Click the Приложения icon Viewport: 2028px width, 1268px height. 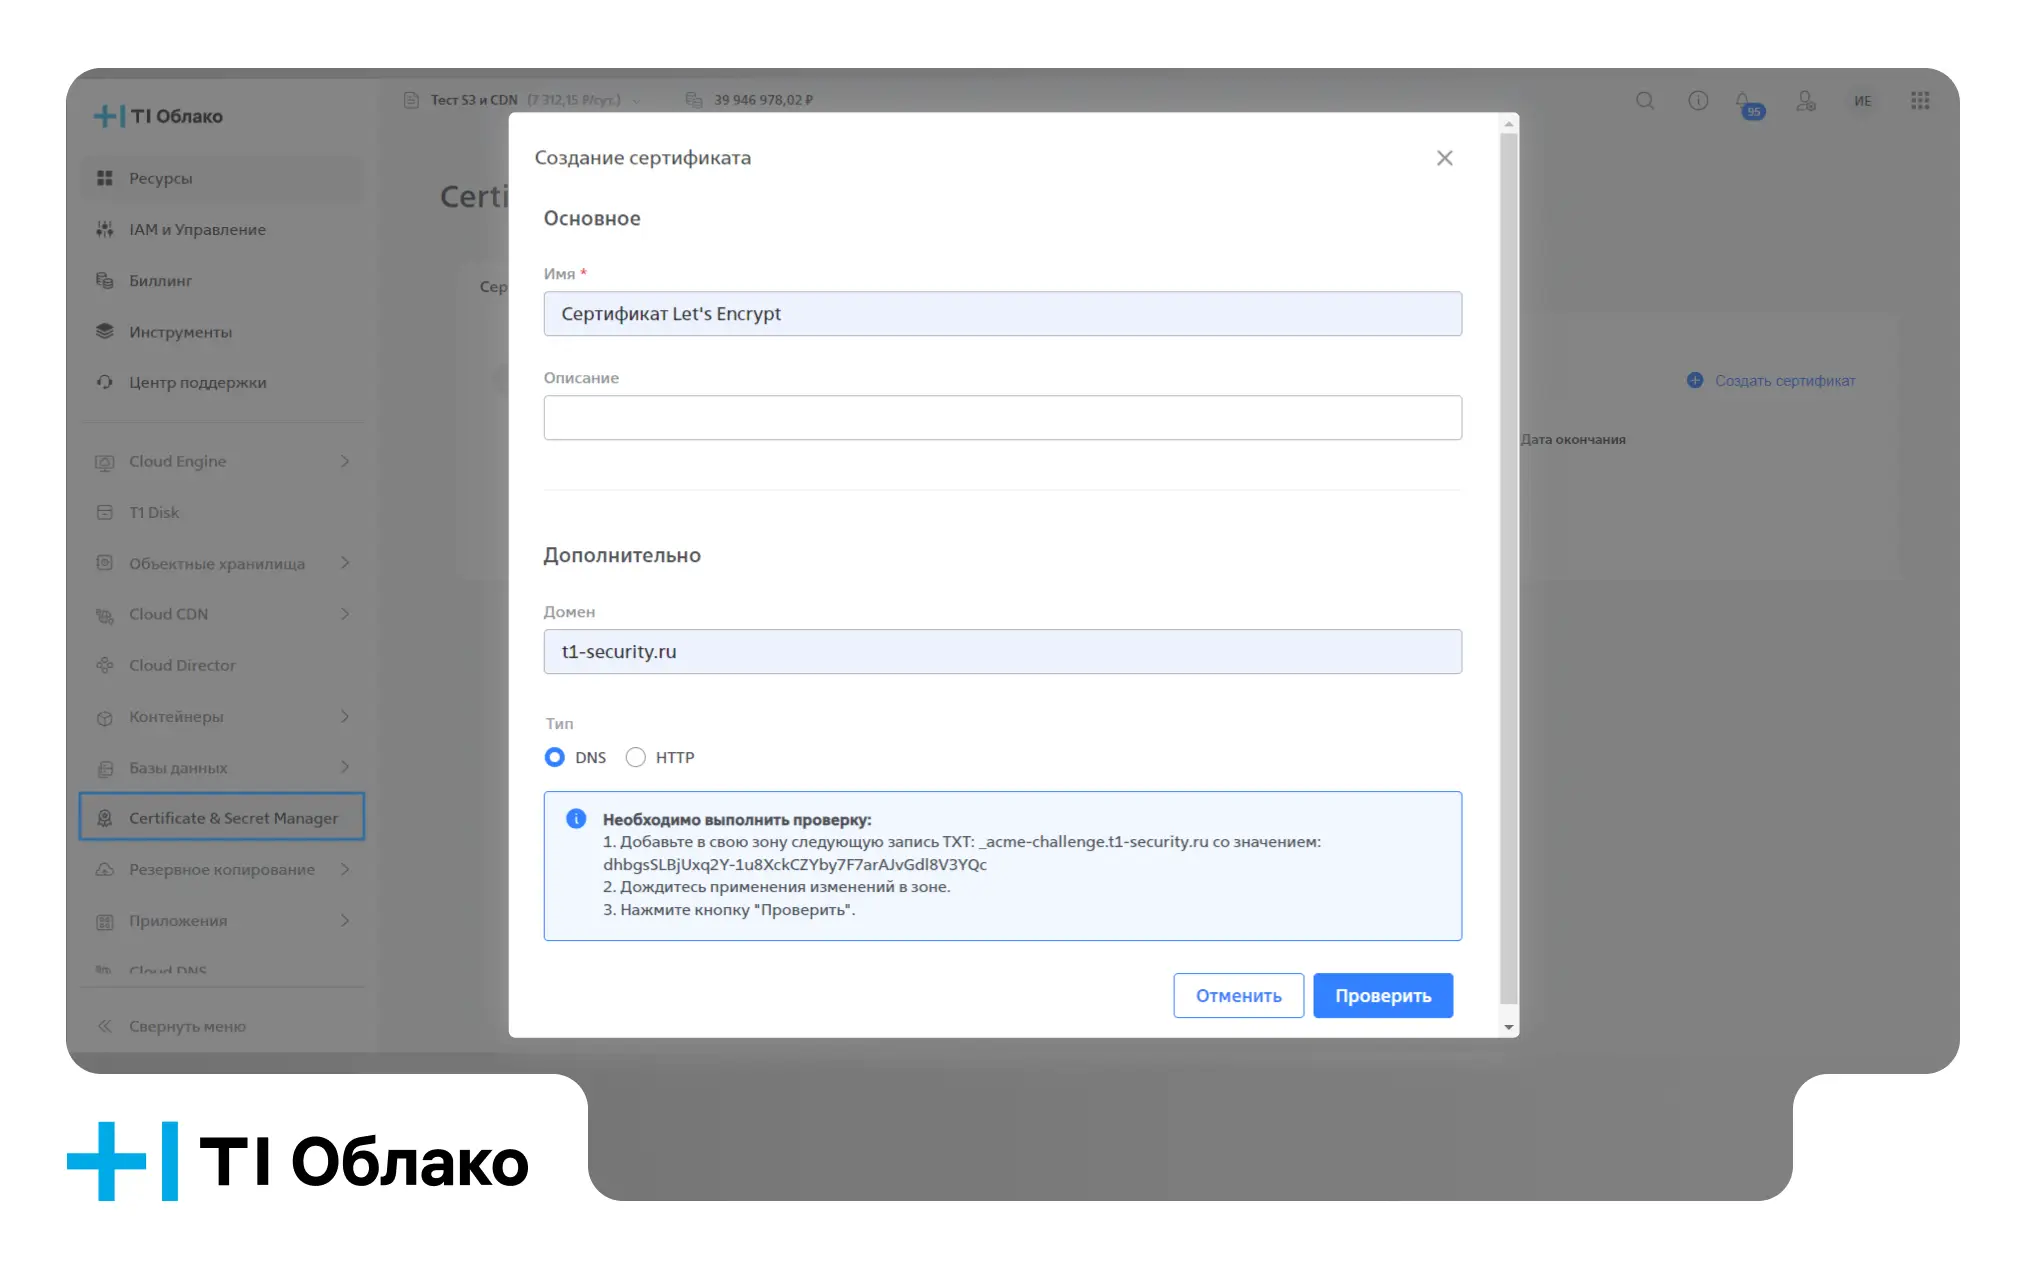pos(104,921)
